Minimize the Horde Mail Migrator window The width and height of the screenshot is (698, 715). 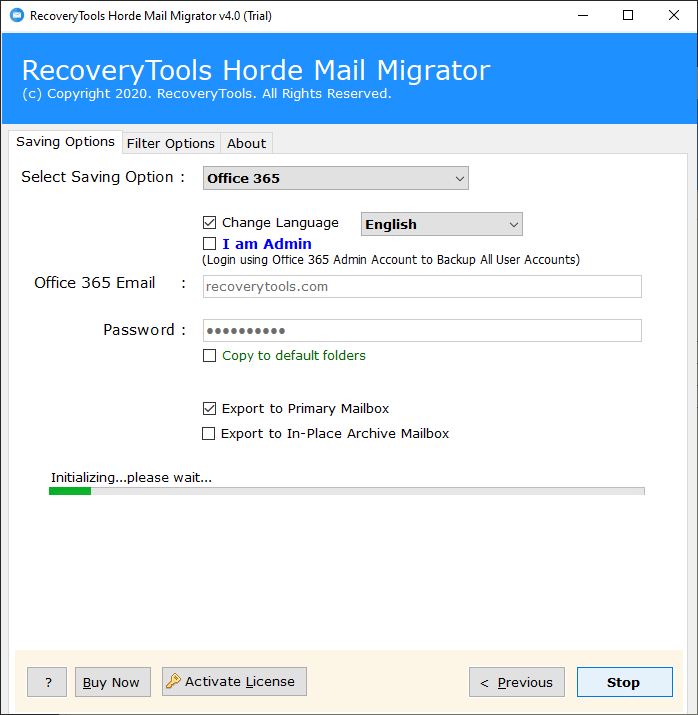583,16
